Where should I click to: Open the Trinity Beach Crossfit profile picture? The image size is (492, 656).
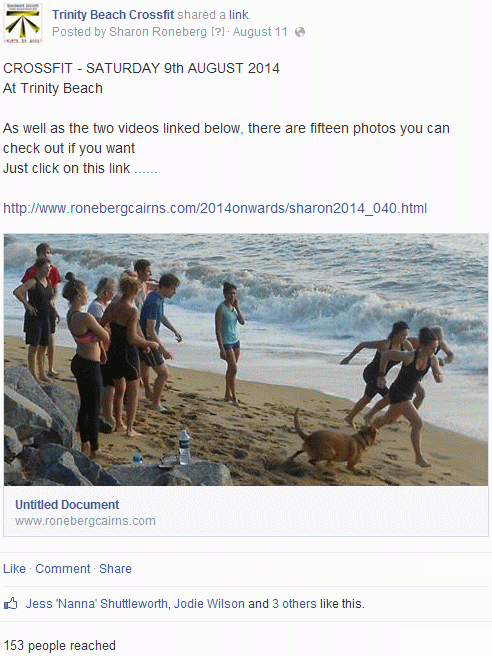click(23, 23)
